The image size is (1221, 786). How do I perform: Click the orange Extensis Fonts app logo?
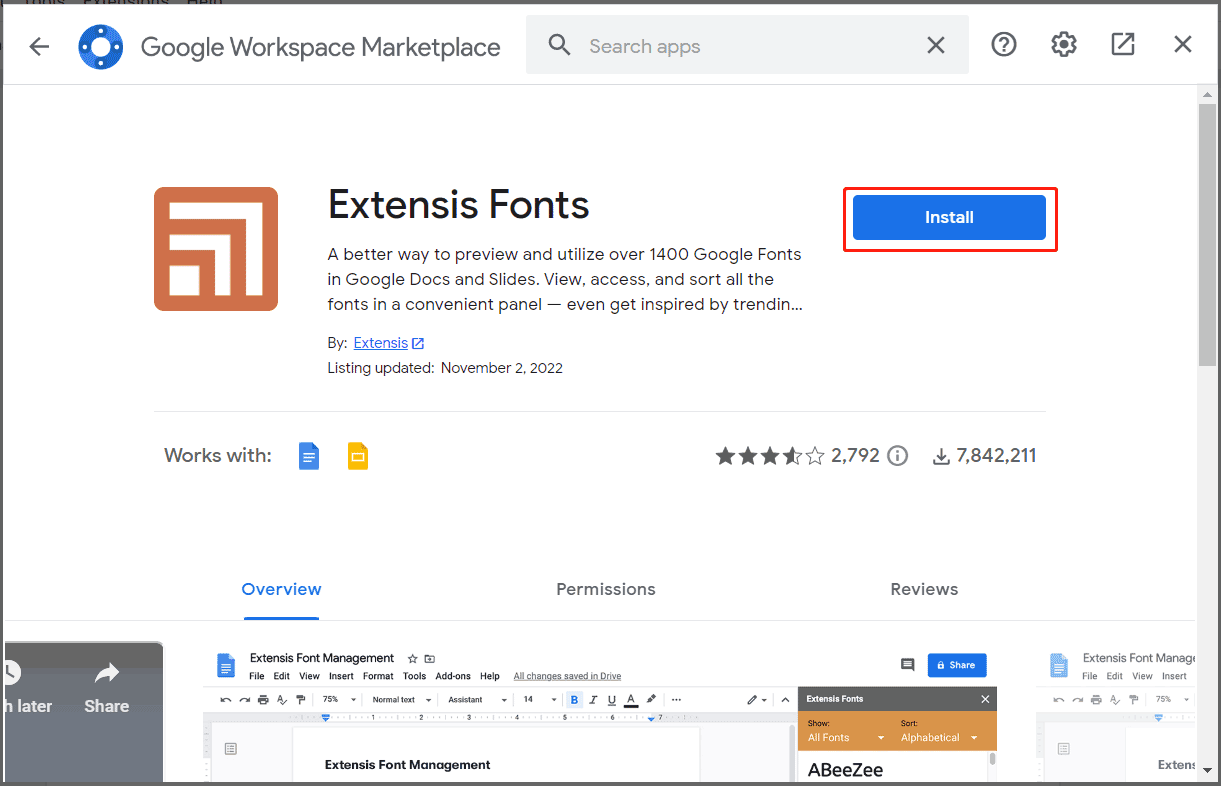(216, 249)
